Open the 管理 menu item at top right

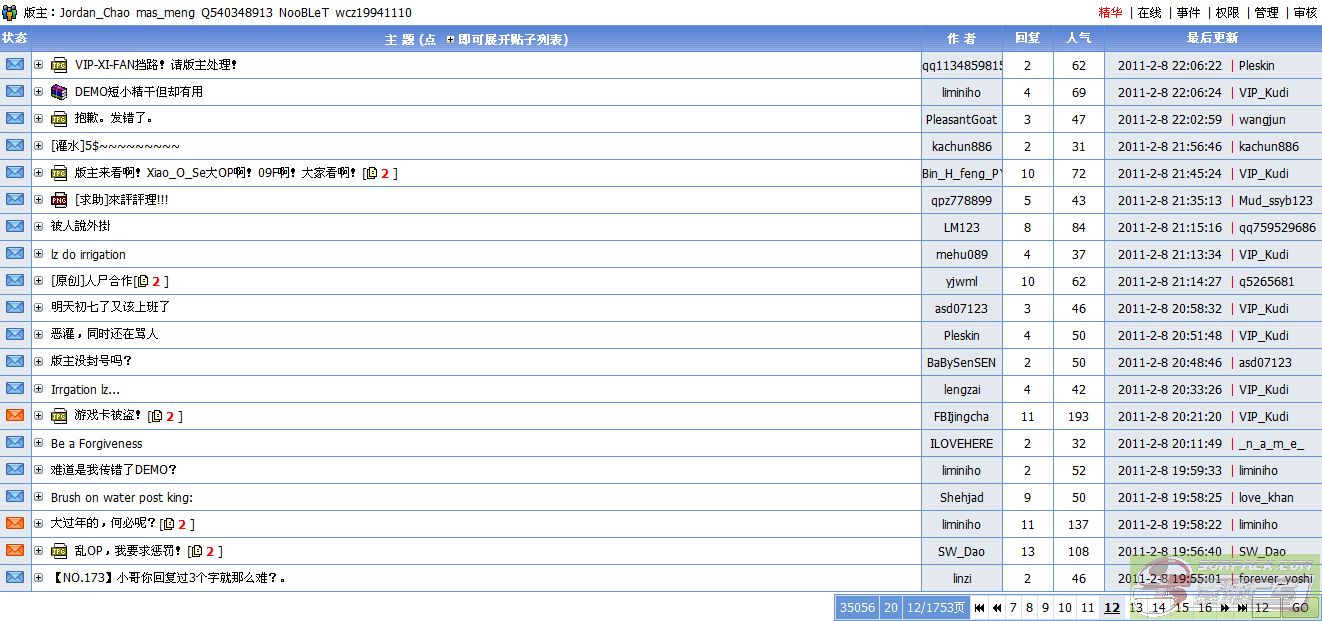(x=1266, y=13)
